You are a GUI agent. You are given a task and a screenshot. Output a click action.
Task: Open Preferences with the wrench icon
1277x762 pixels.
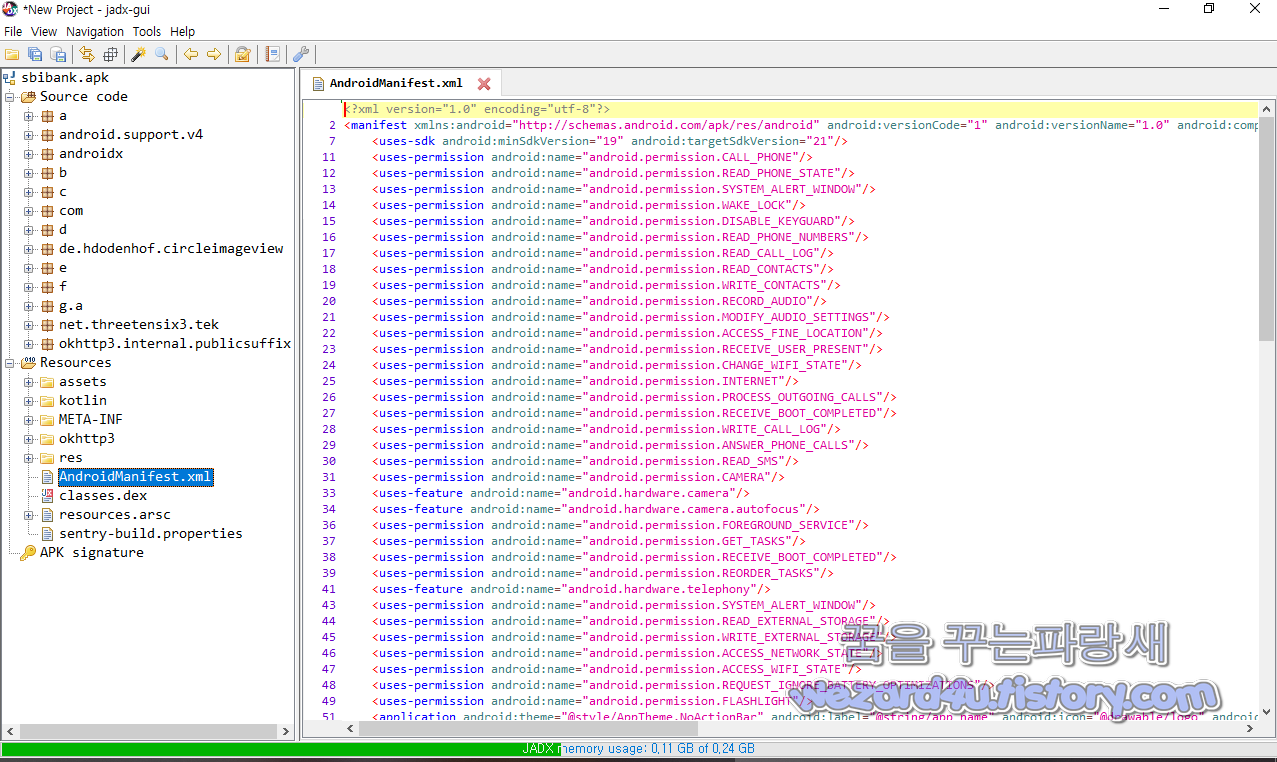coord(300,54)
